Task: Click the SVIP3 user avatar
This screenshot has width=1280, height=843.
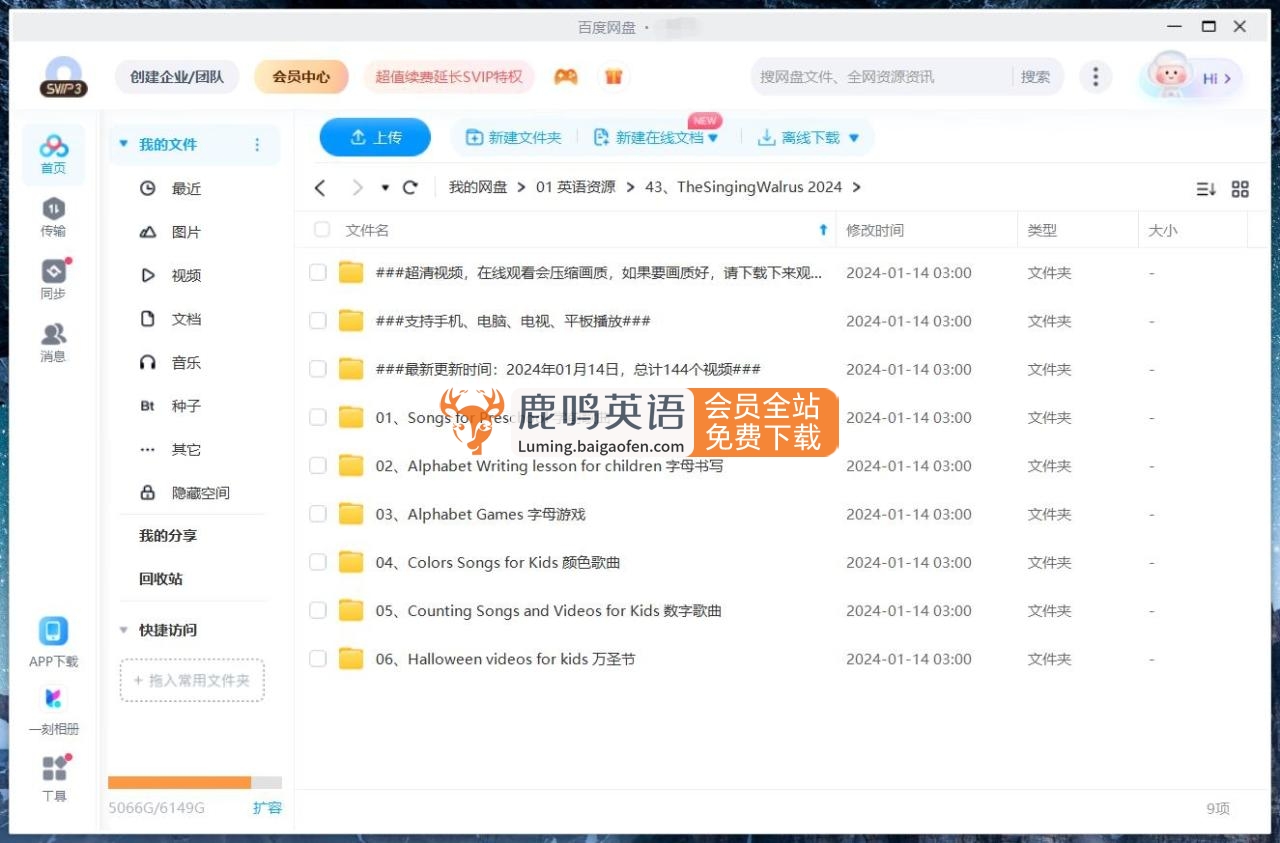Action: (64, 77)
